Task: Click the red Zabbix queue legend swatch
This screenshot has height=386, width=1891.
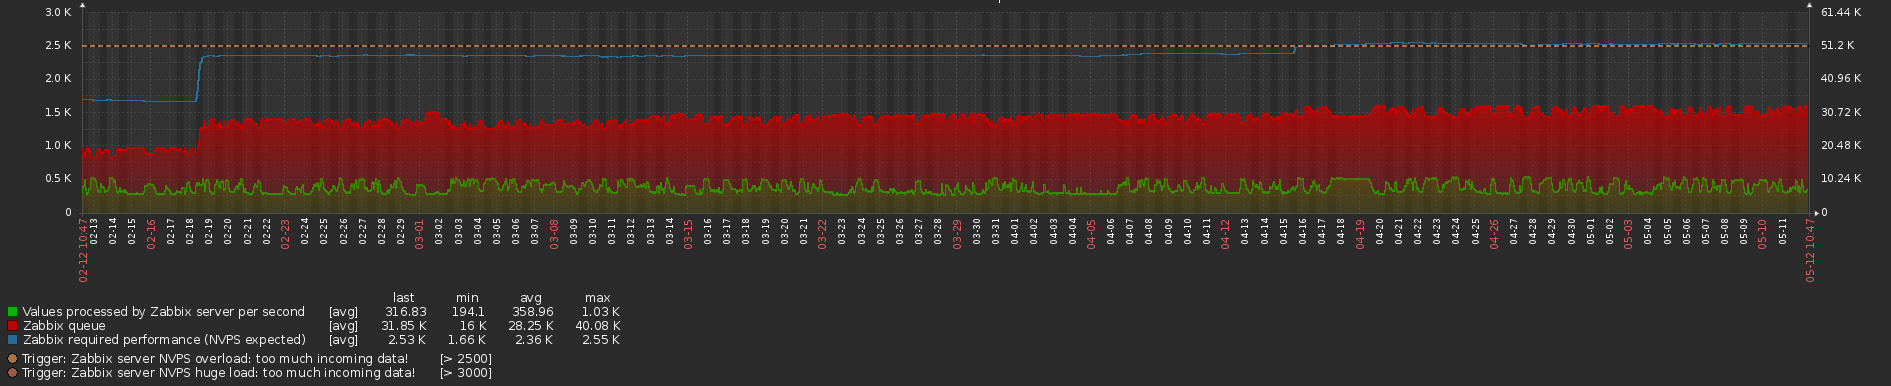Action: 12,326
